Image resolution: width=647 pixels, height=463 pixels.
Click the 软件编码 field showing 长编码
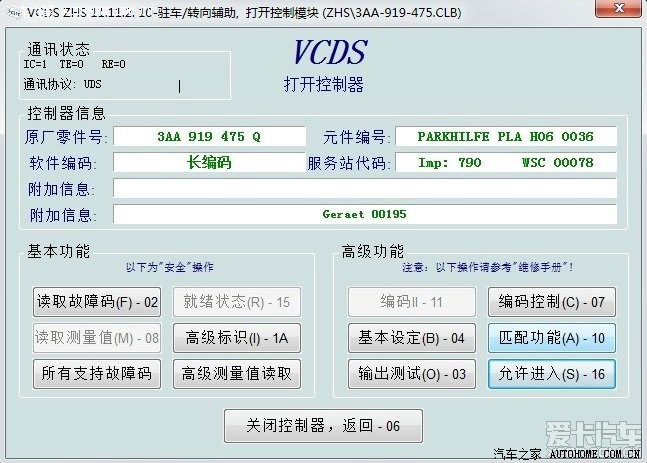(208, 162)
